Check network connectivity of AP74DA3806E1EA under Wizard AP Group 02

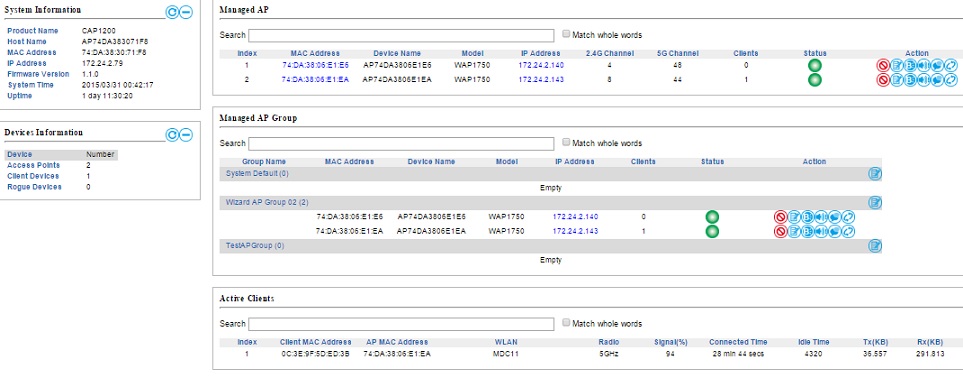(835, 231)
